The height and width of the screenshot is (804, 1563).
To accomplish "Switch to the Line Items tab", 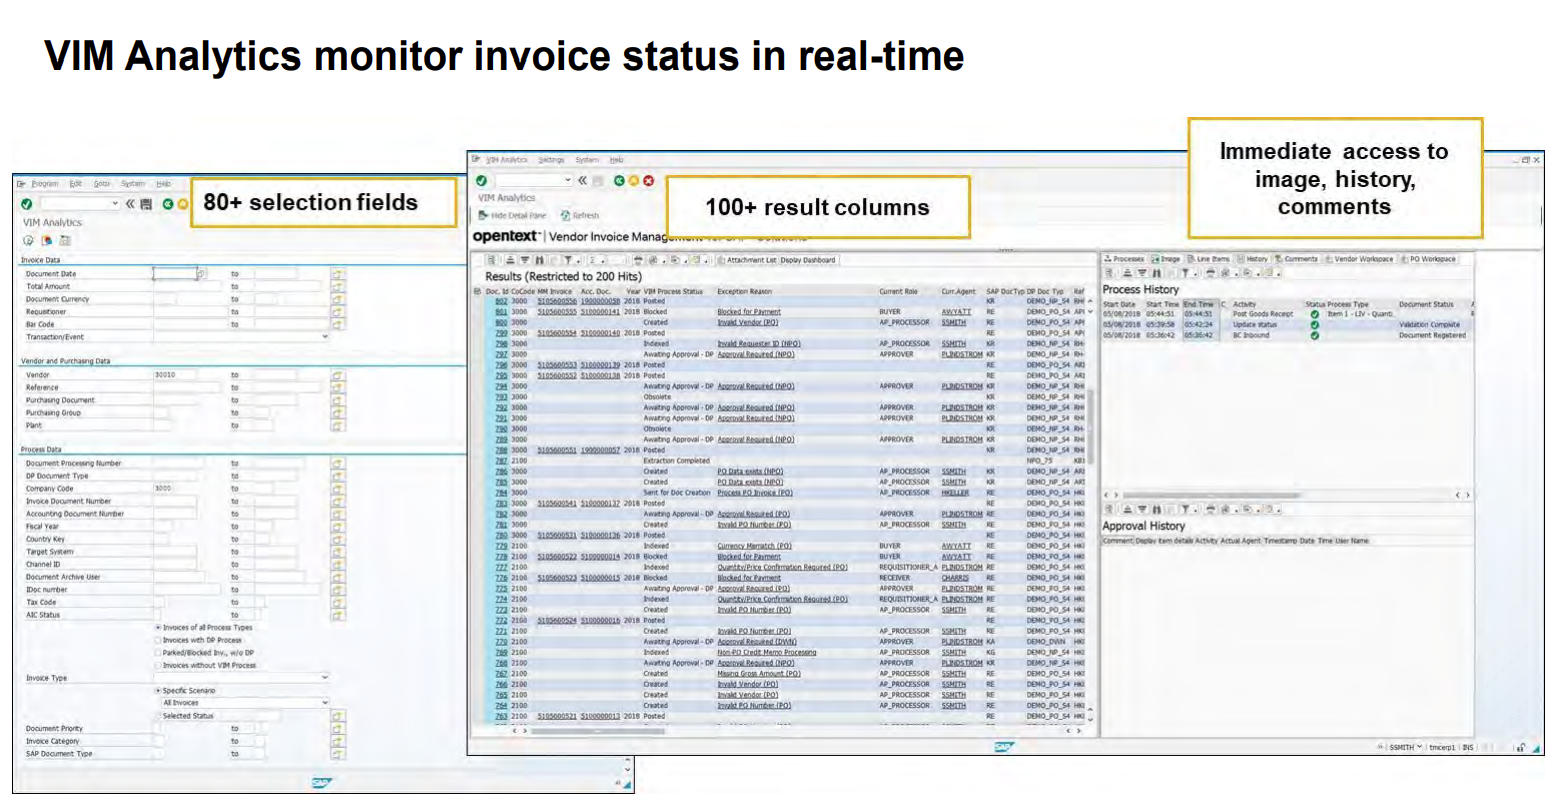I will pyautogui.click(x=1209, y=259).
